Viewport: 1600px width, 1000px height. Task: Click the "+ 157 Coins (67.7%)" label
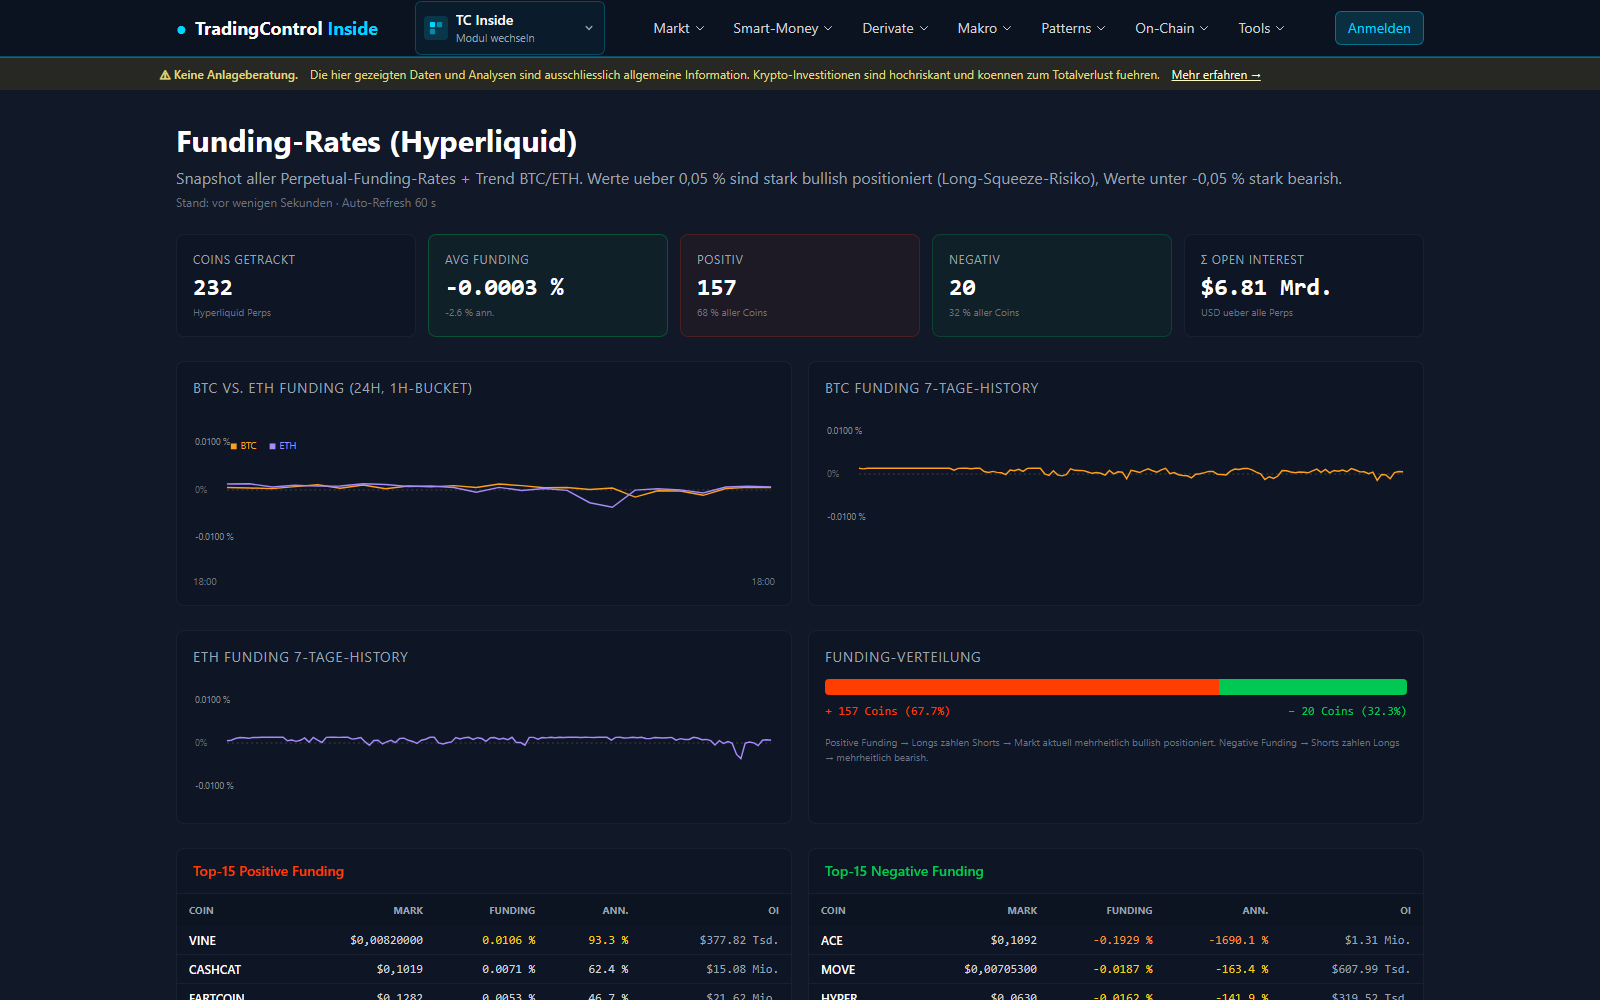tap(888, 712)
